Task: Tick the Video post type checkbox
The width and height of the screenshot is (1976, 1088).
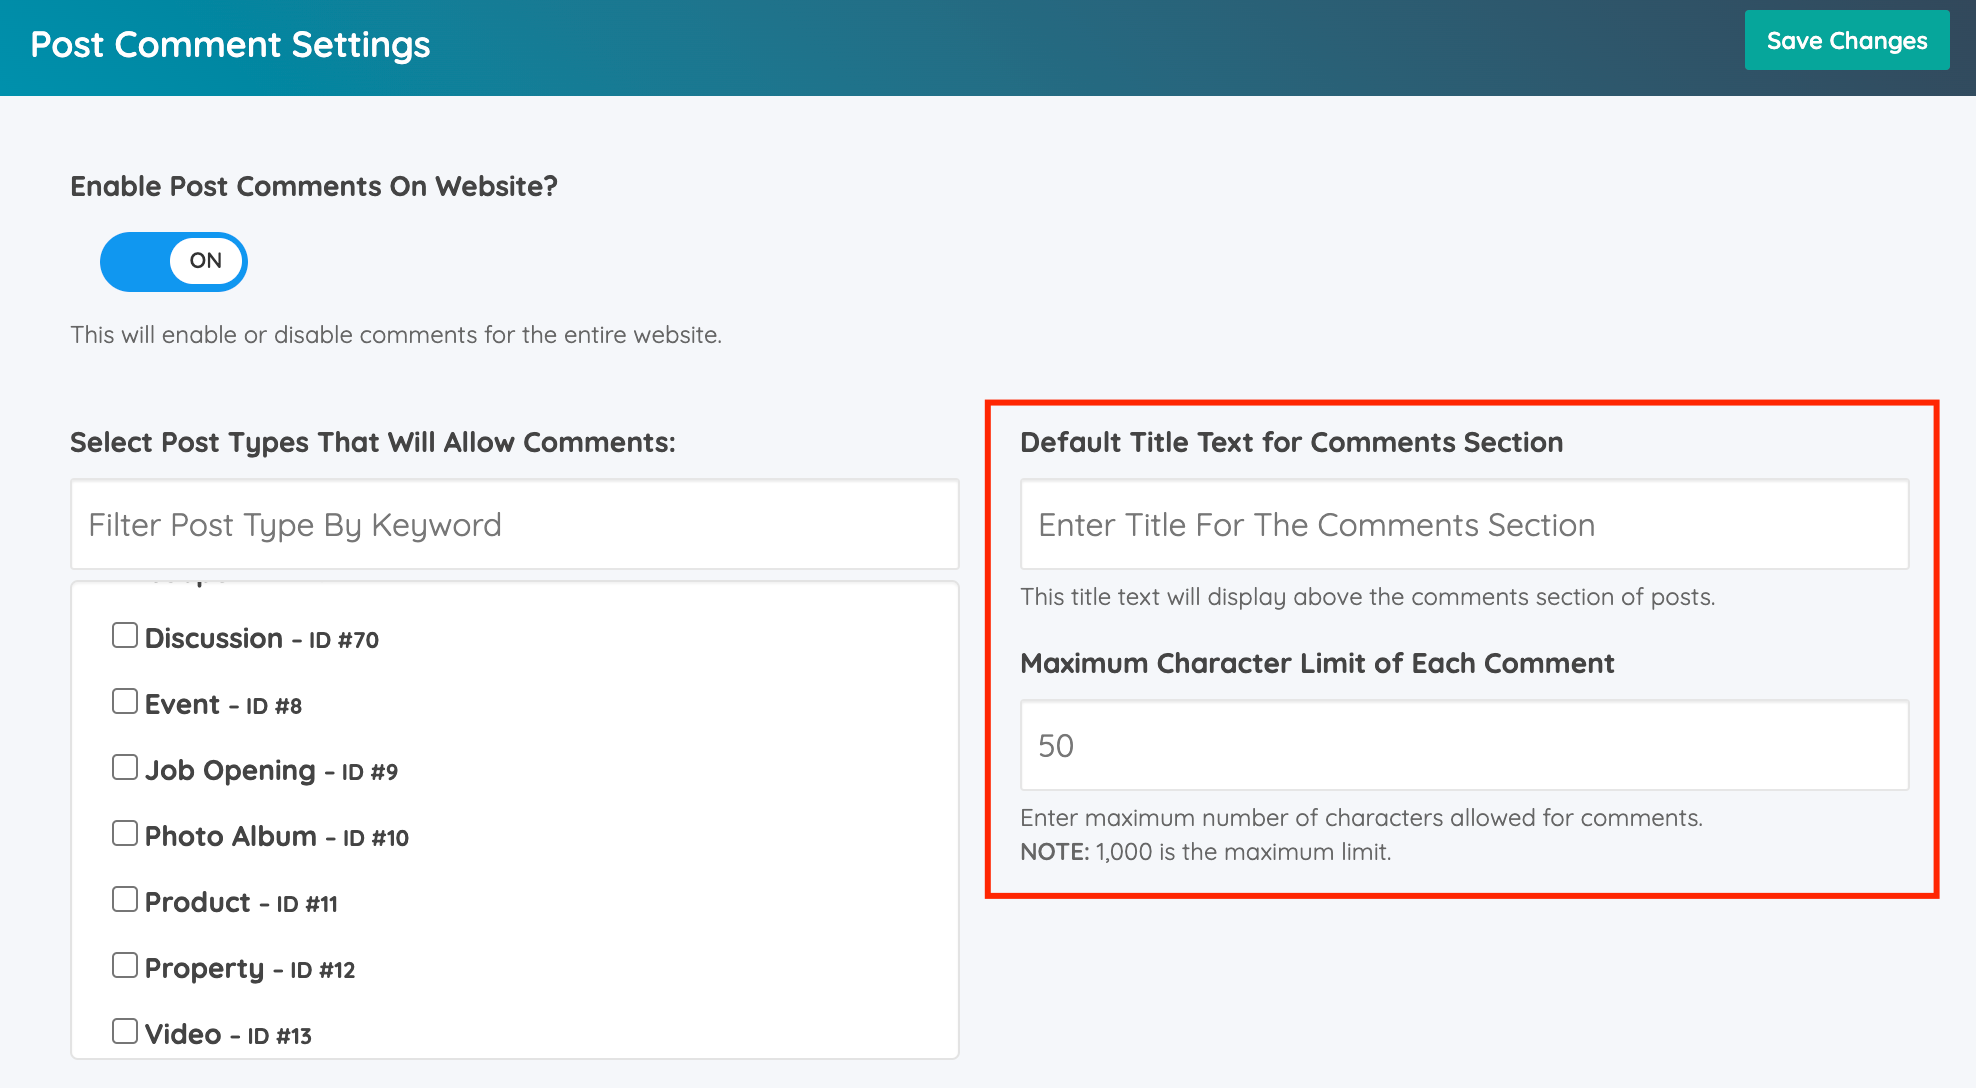Action: [125, 1032]
